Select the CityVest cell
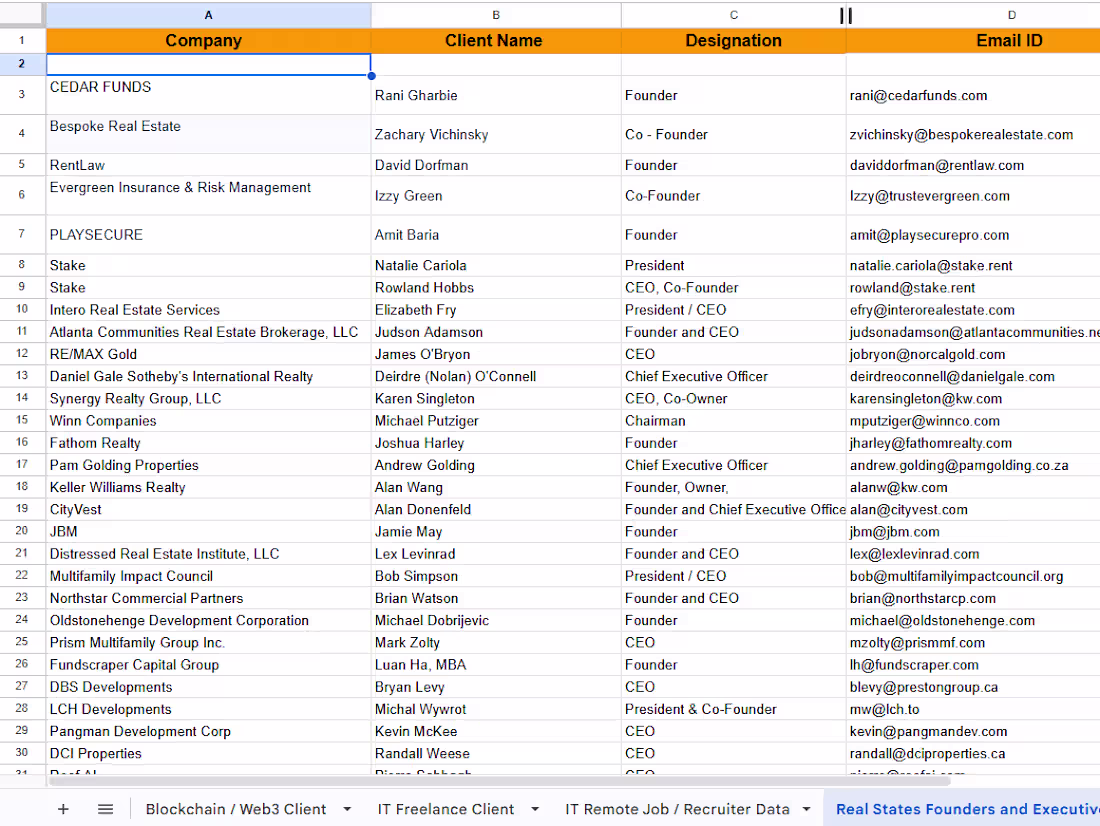This screenshot has height=826, width=1100. pos(208,509)
